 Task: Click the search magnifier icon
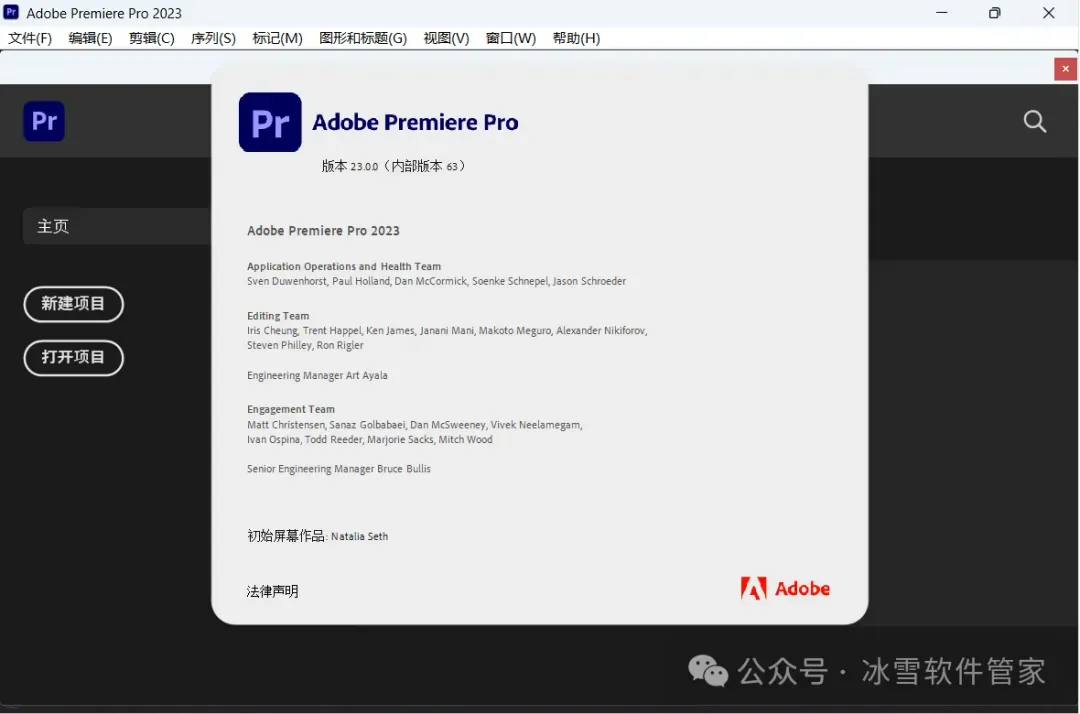pos(1035,122)
